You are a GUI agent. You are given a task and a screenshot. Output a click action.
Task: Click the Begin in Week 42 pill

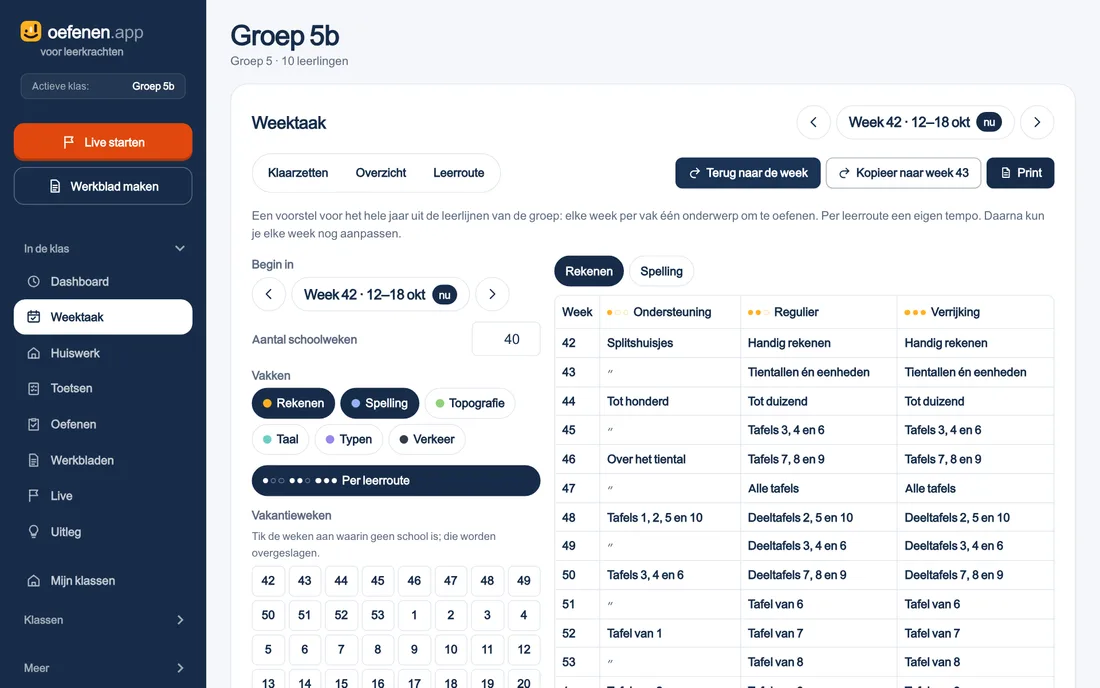click(x=380, y=294)
